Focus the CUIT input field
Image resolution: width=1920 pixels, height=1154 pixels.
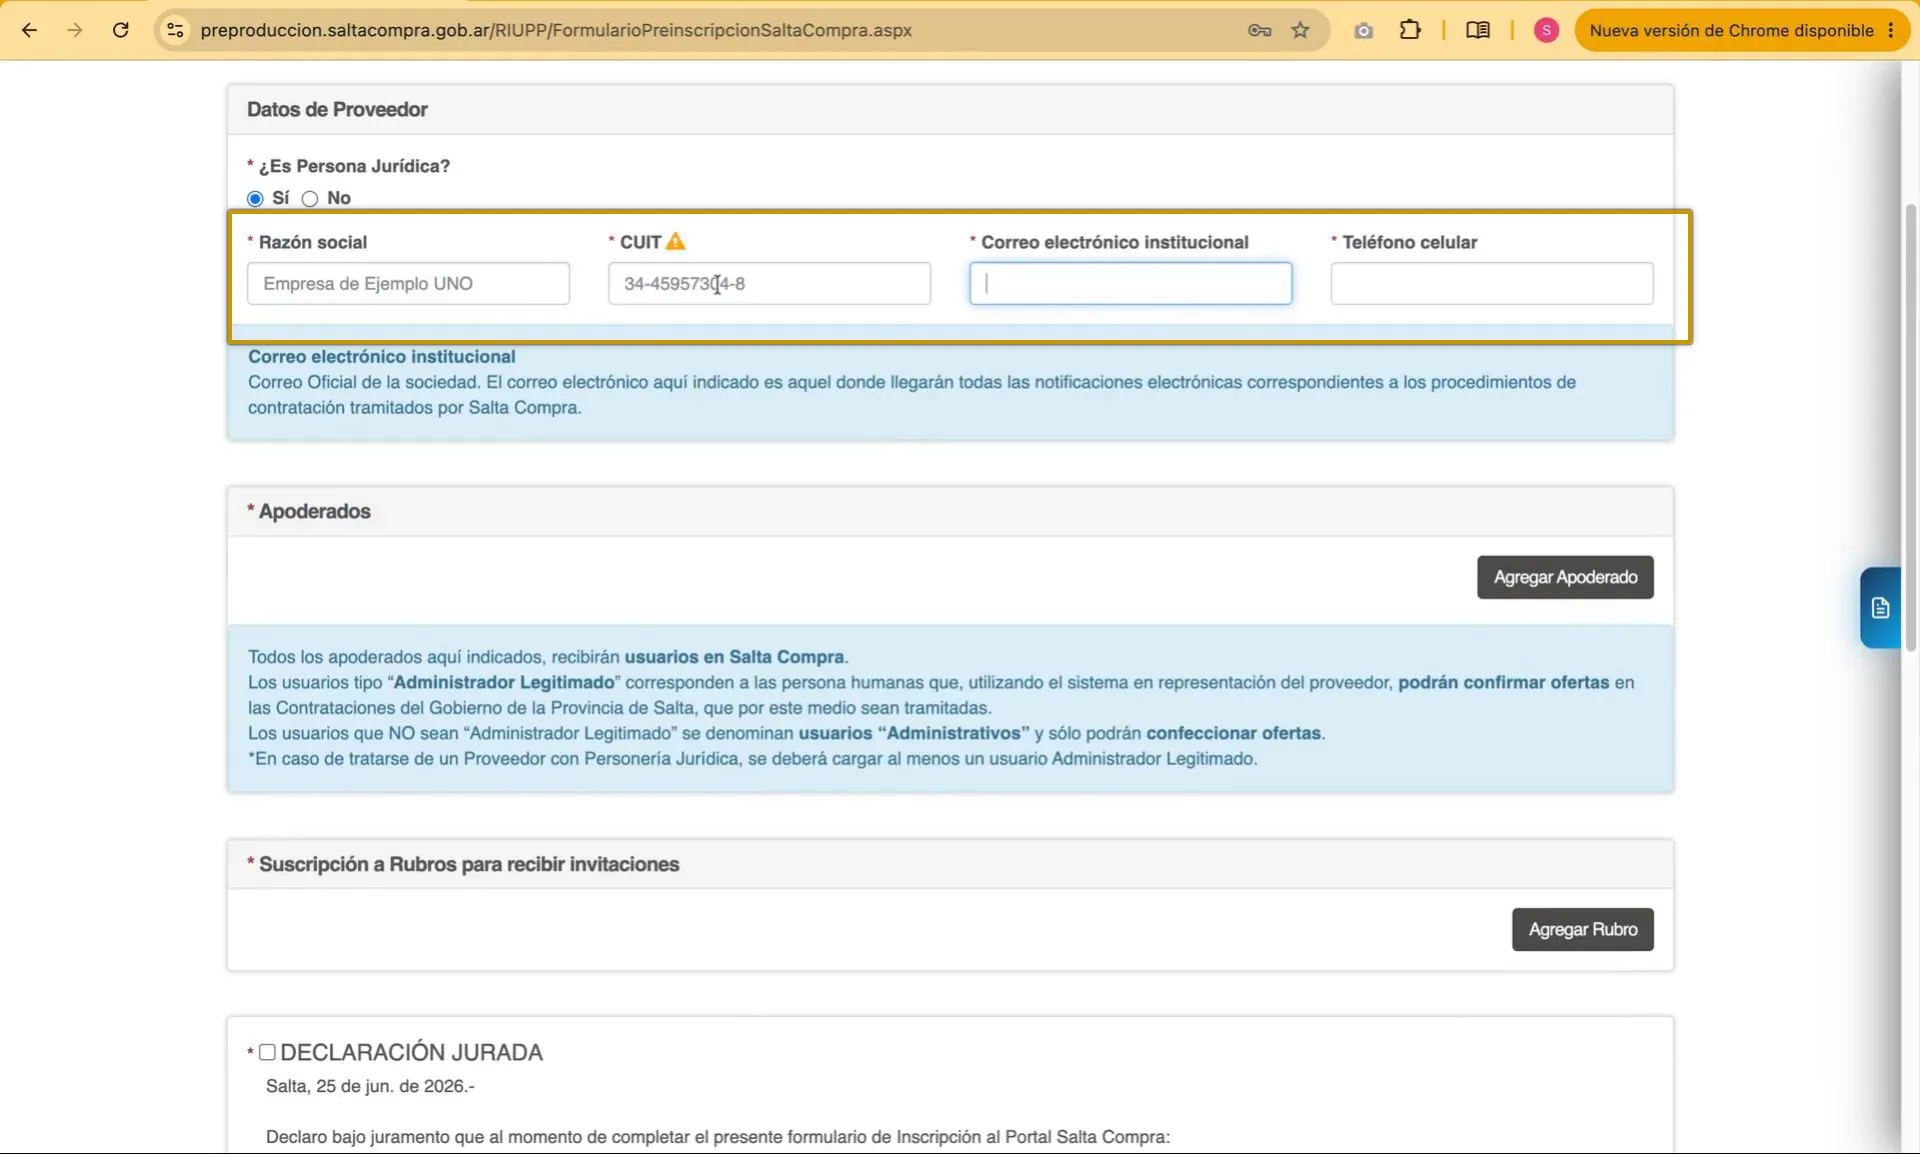(769, 283)
